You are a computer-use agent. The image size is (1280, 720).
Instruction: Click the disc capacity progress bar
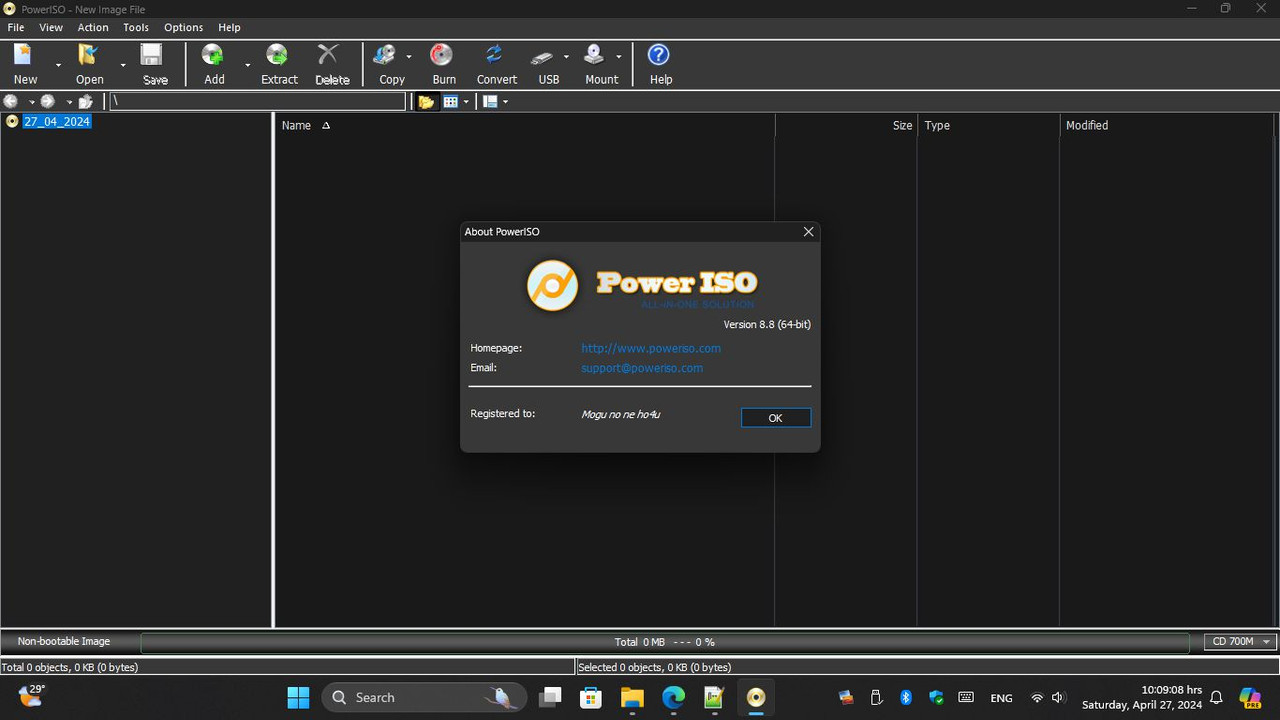click(x=665, y=642)
